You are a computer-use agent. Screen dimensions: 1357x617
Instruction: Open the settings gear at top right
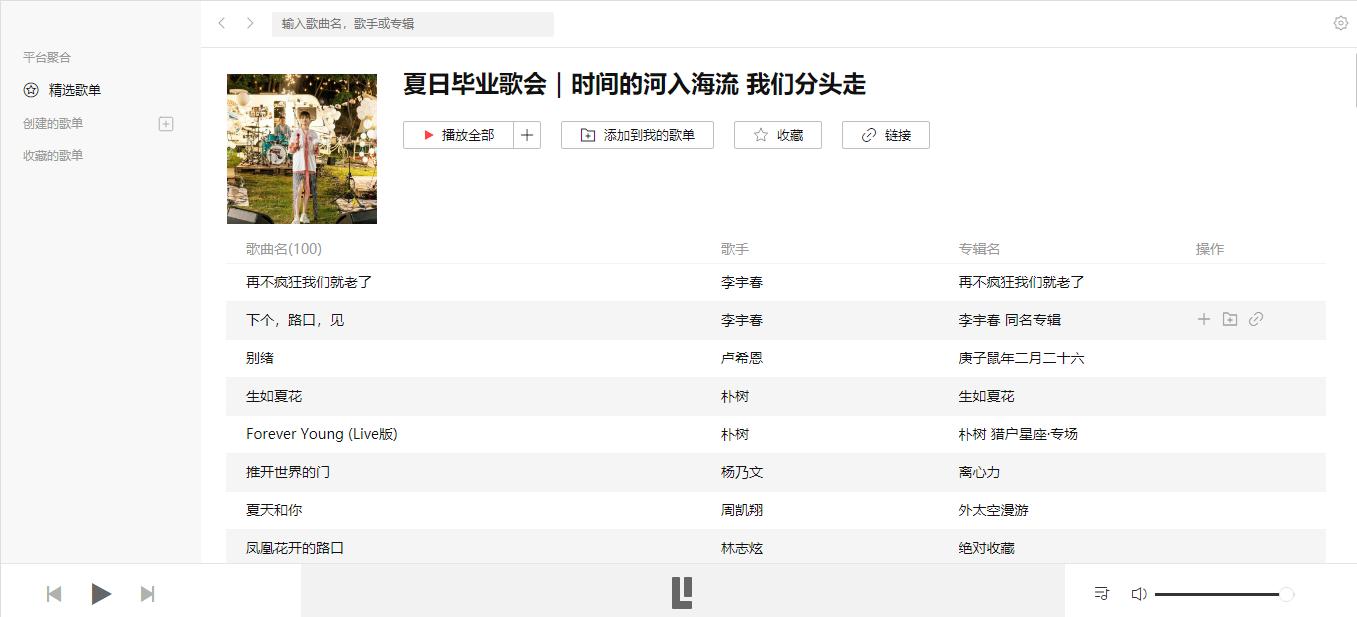pyautogui.click(x=1339, y=21)
